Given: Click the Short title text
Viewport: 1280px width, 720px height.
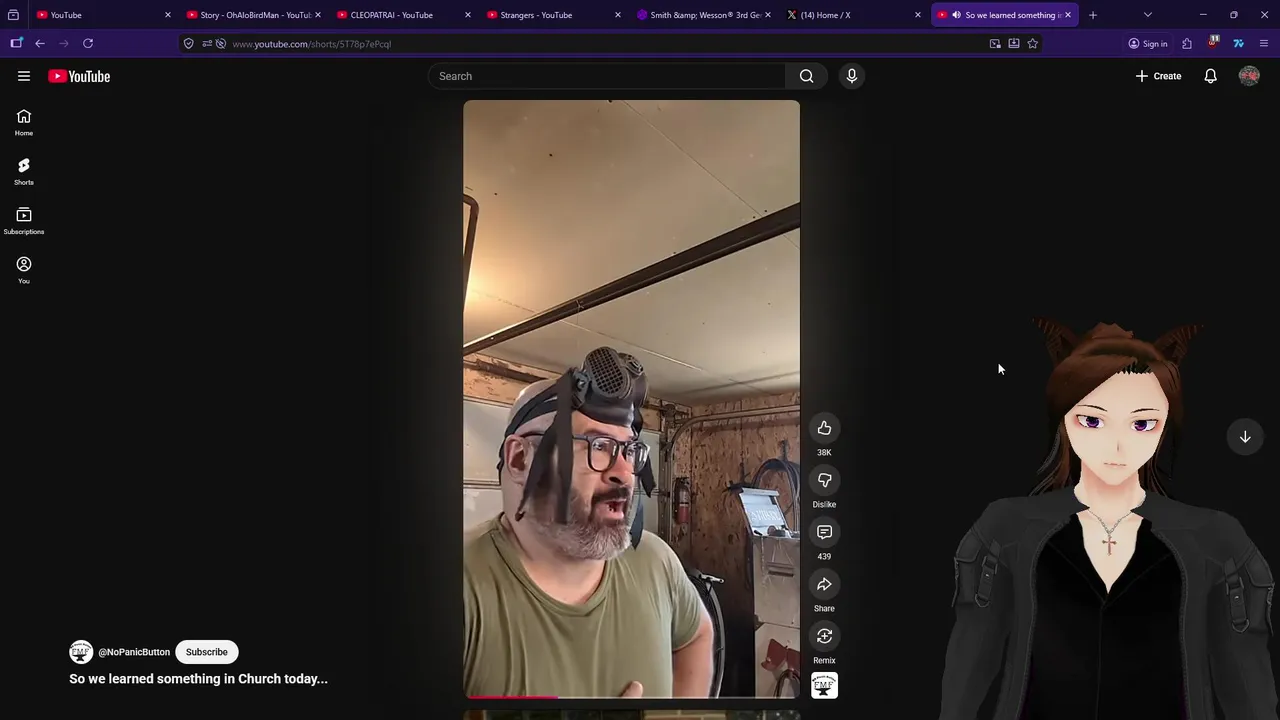Looking at the screenshot, I should (x=198, y=679).
